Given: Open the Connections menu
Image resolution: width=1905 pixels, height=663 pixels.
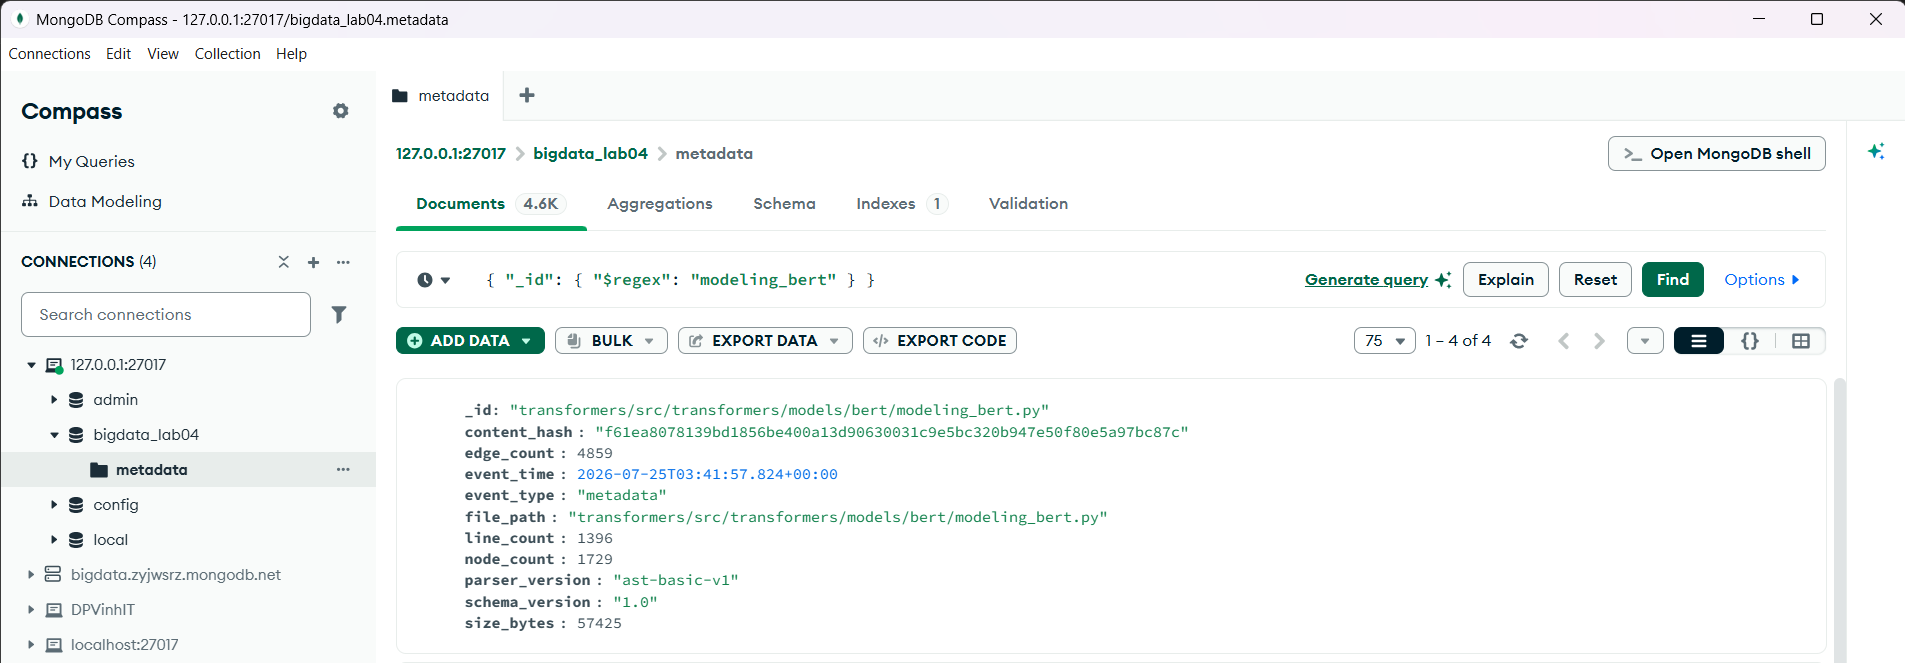Looking at the screenshot, I should (x=49, y=54).
